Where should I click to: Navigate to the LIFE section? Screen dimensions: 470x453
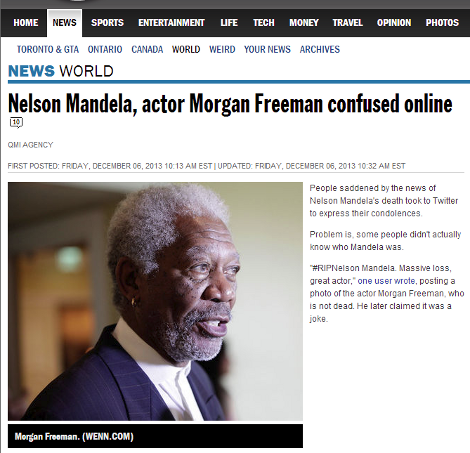(x=229, y=23)
